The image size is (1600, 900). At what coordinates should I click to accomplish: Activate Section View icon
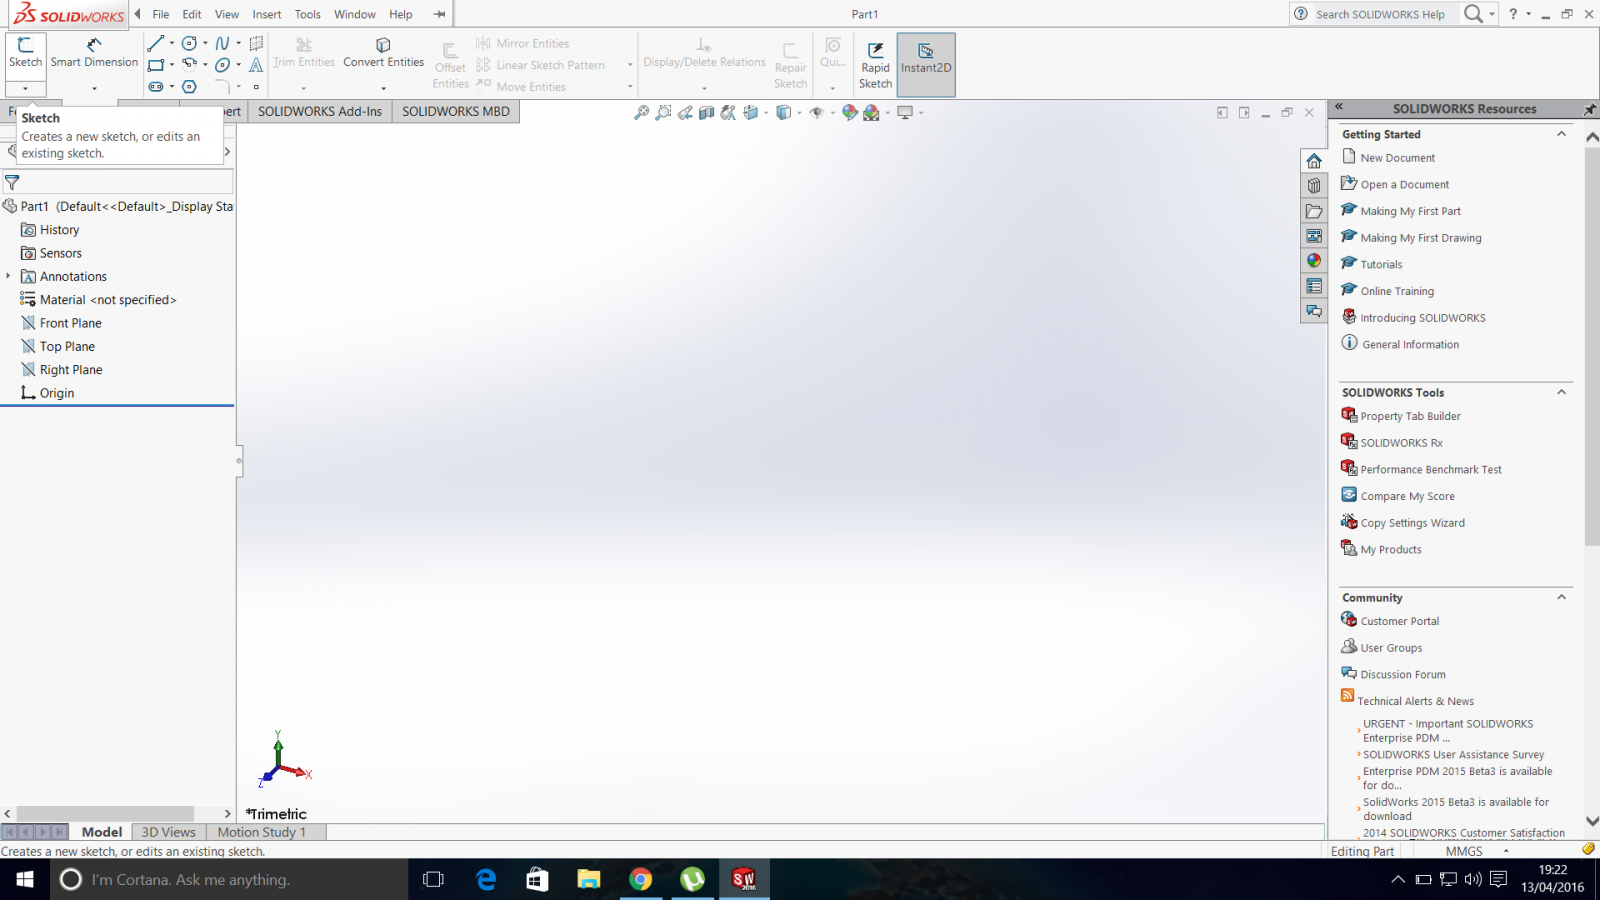pos(706,113)
